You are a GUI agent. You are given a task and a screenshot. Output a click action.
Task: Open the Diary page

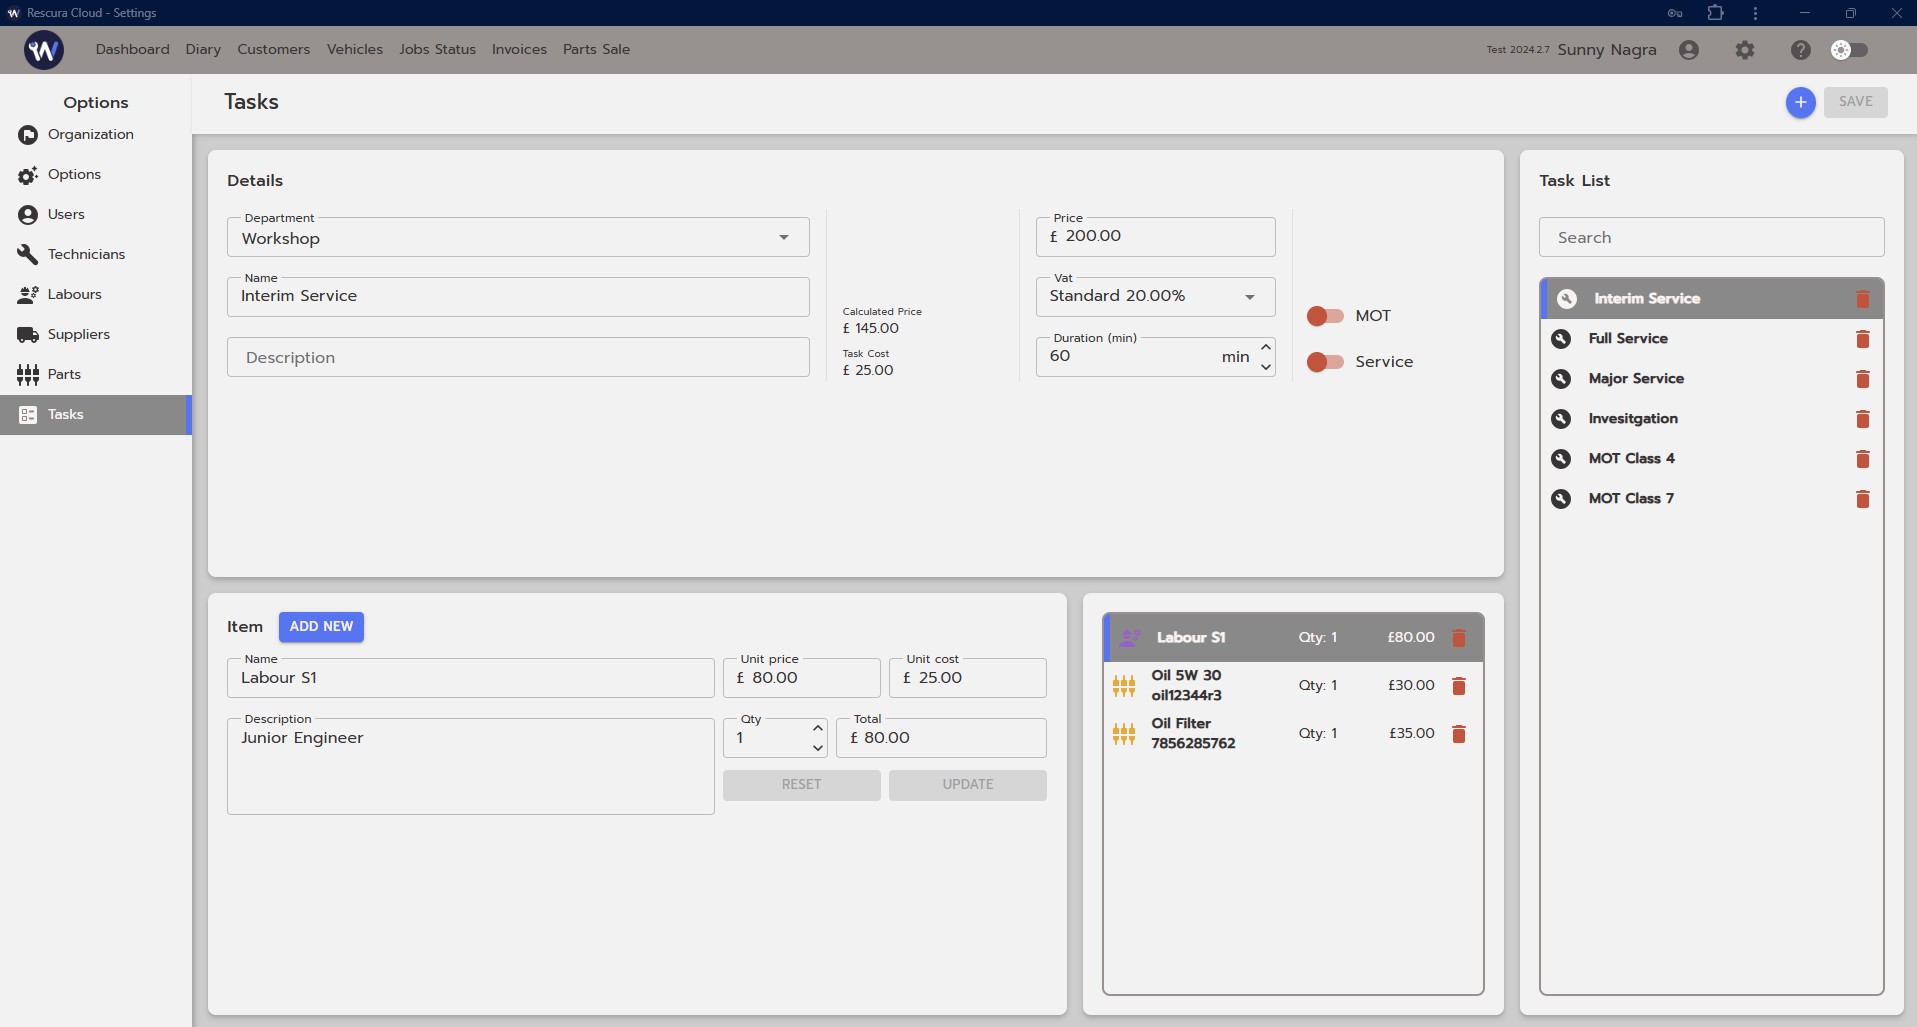point(203,49)
